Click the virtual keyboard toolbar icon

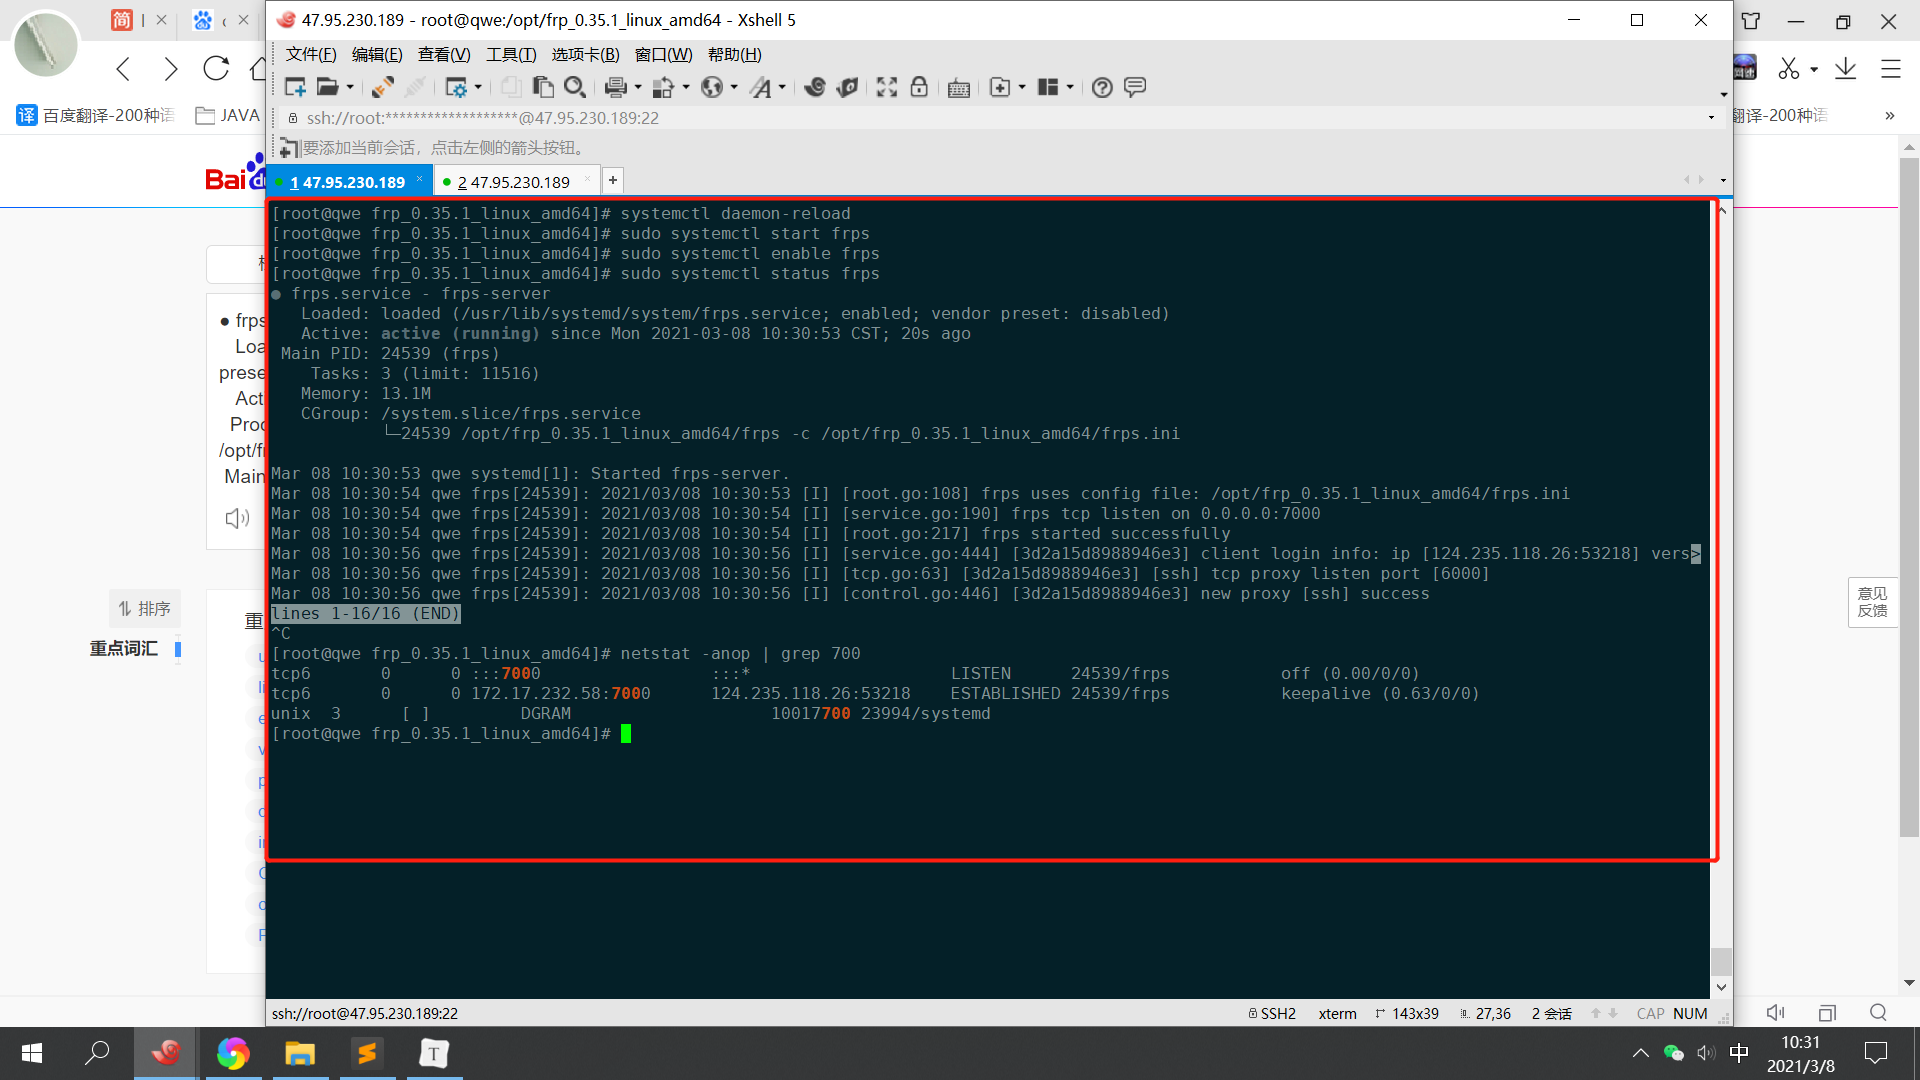tap(958, 87)
